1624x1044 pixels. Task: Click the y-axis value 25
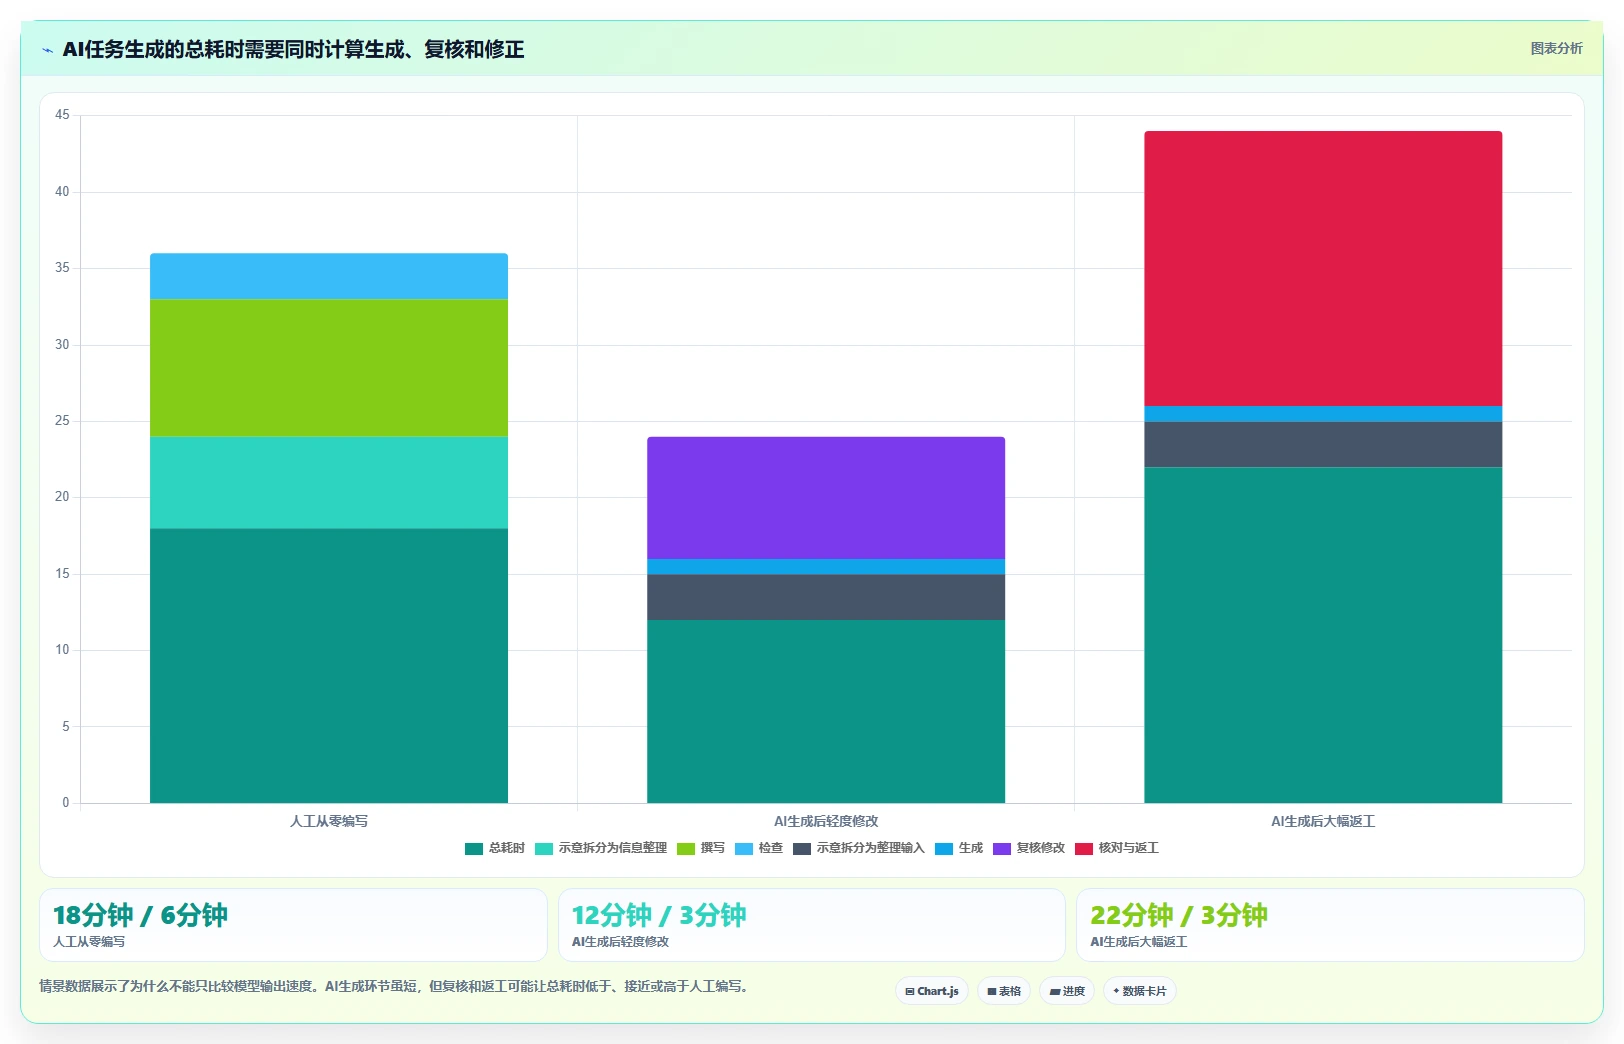point(62,421)
